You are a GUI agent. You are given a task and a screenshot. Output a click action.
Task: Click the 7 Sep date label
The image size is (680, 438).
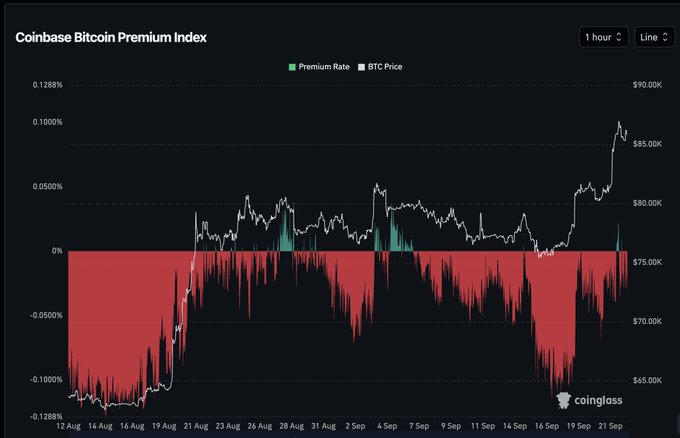[419, 426]
